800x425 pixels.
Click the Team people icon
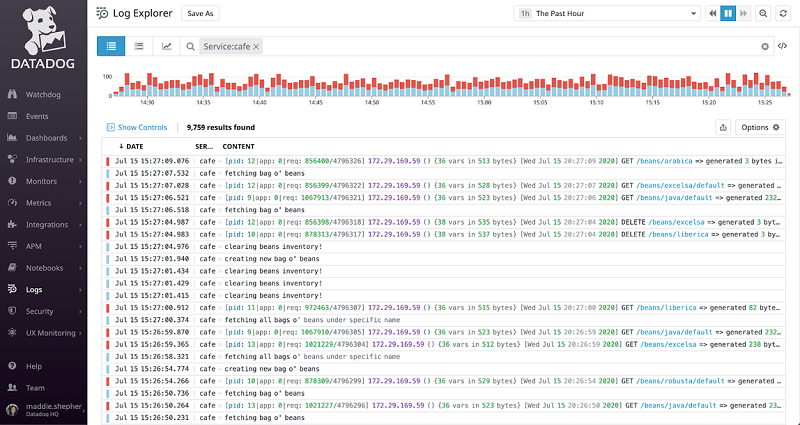pos(12,388)
